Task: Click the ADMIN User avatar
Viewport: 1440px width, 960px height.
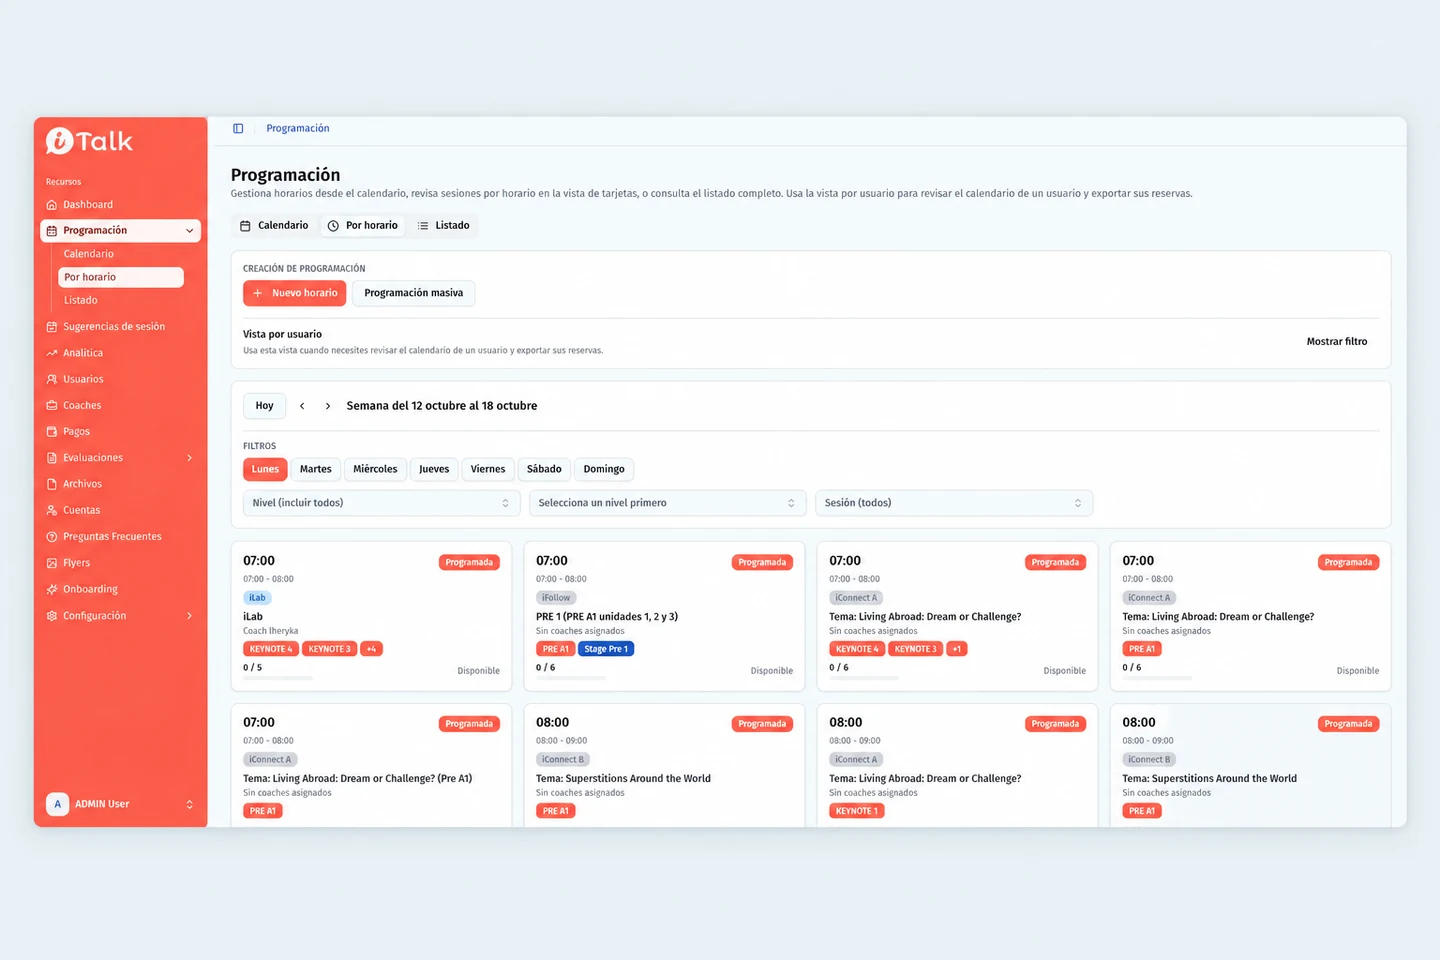Action: 58,804
